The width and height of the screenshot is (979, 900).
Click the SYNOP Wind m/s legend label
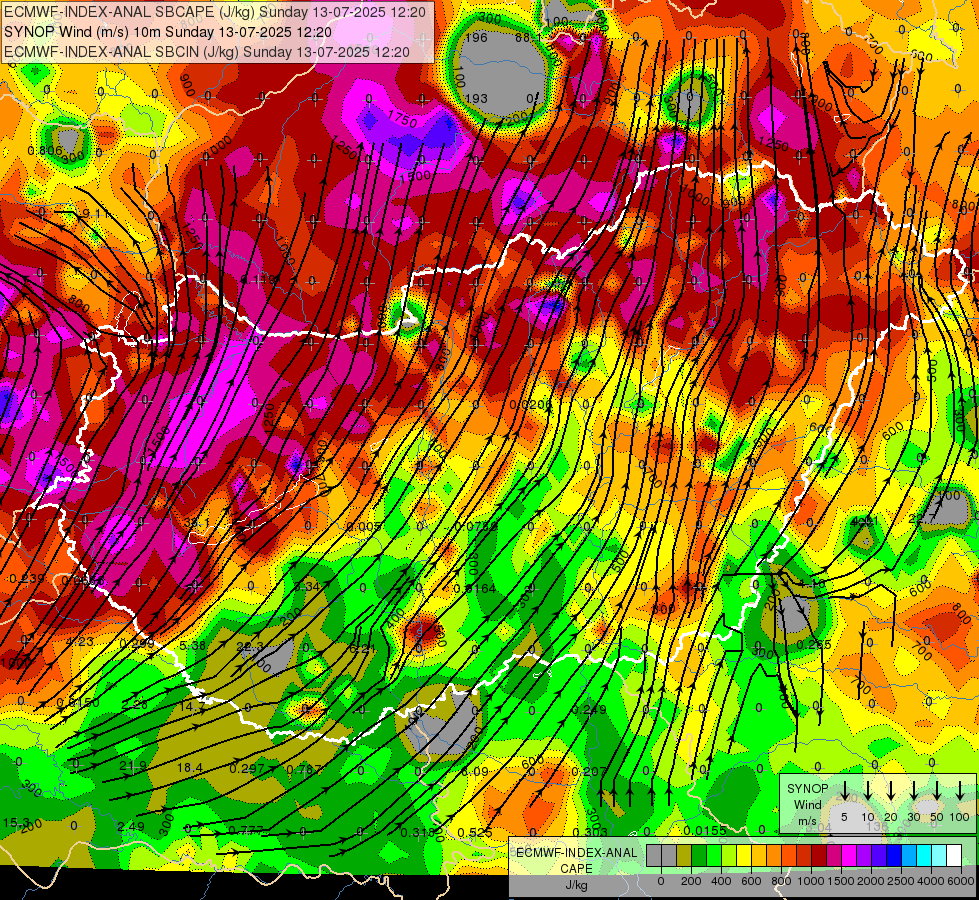coord(807,804)
